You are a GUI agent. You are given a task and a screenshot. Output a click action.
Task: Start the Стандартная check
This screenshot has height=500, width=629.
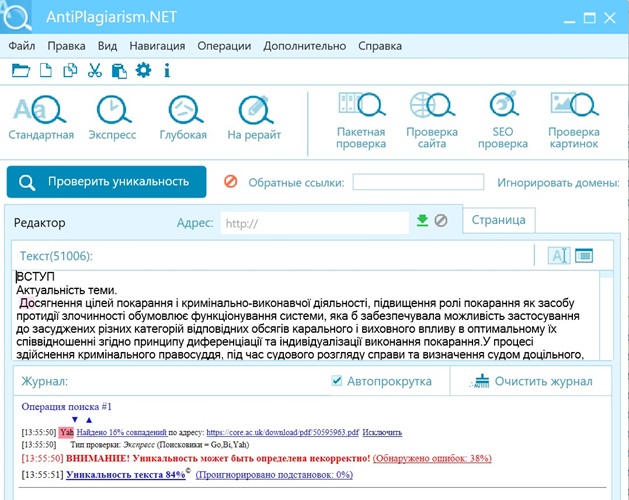41,118
